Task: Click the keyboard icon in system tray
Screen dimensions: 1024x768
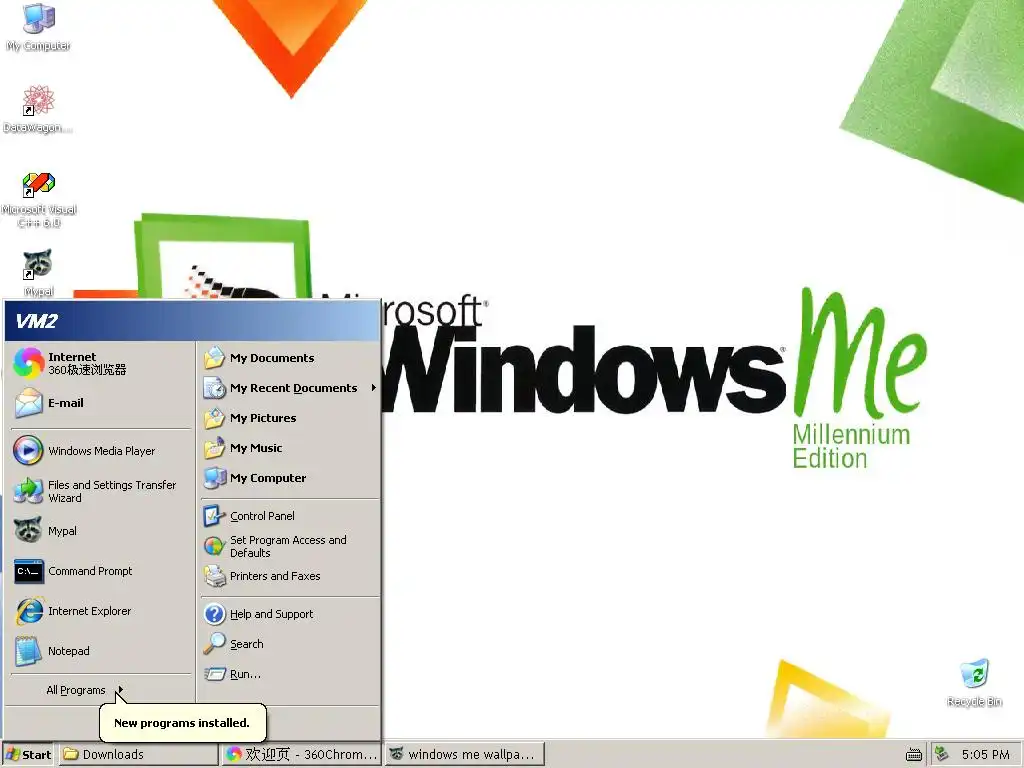Action: [x=914, y=755]
